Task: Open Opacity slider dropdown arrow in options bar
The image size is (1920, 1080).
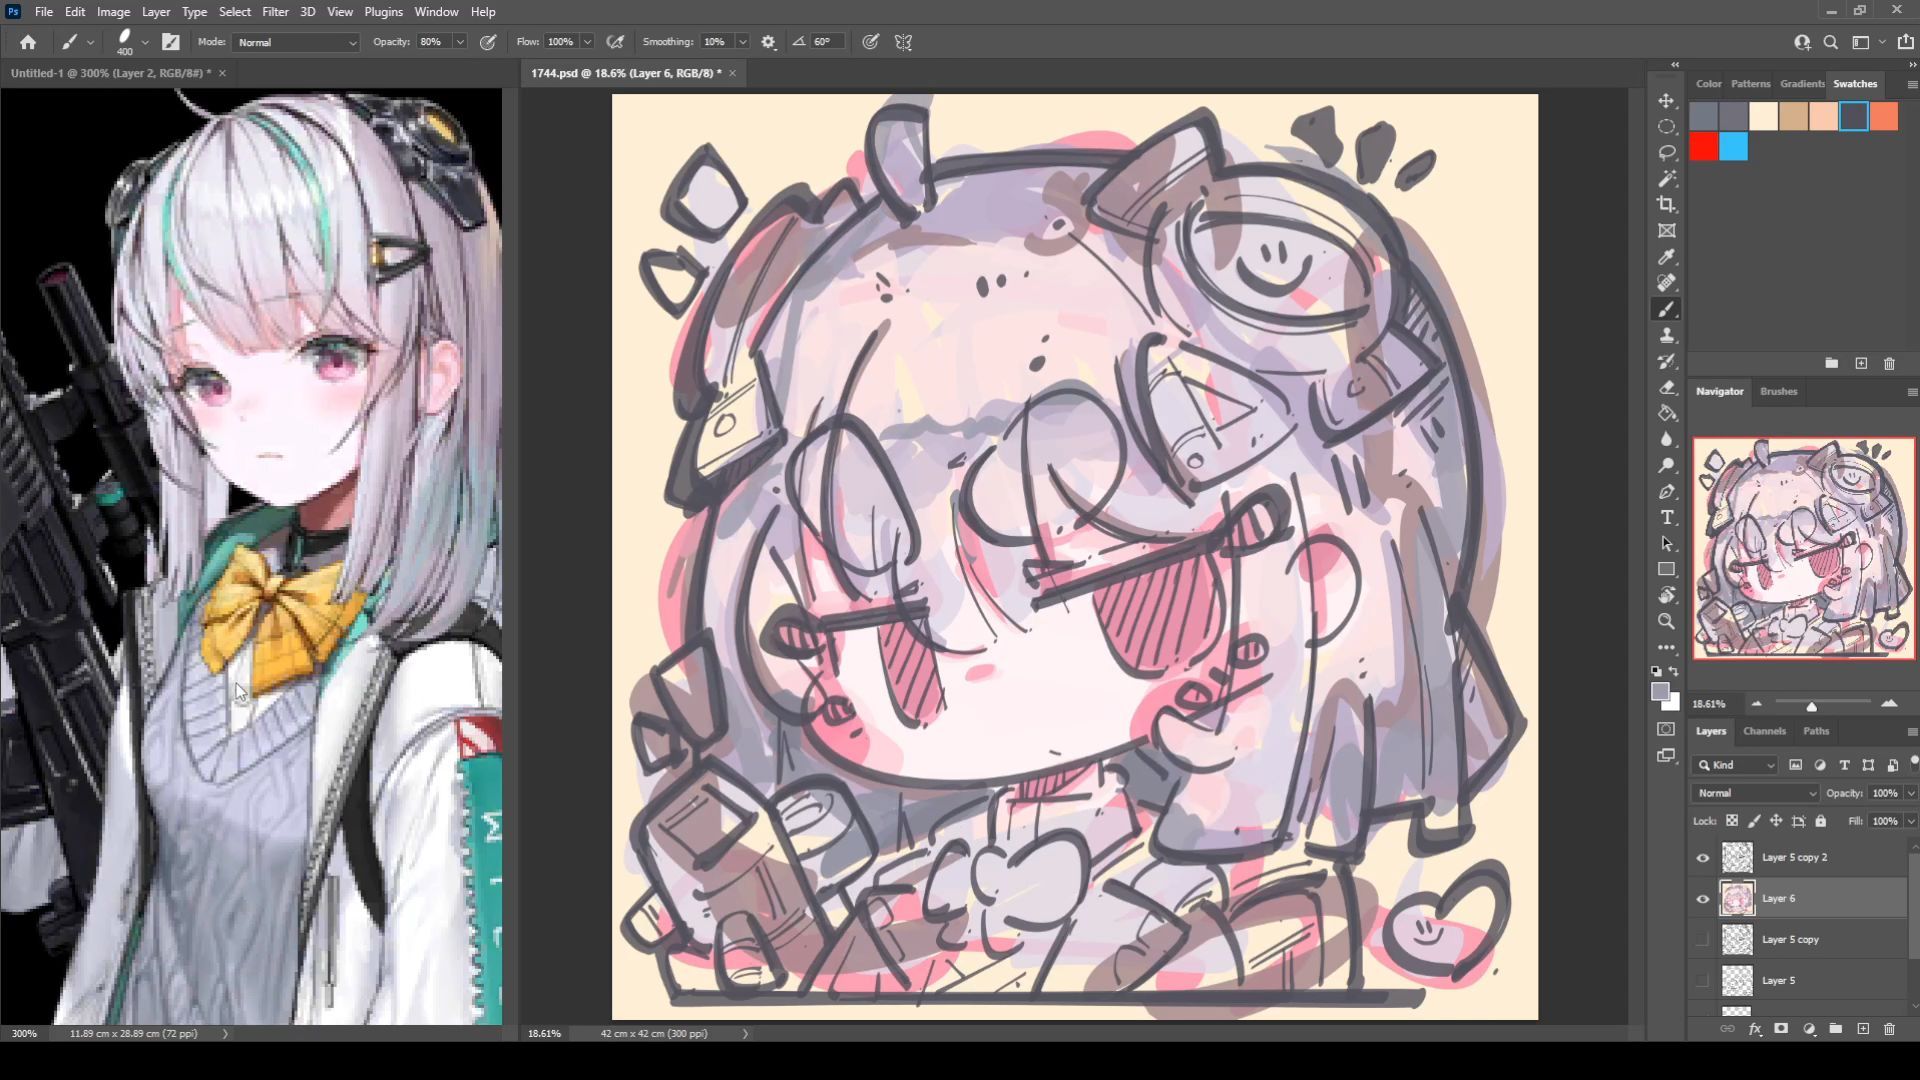Action: point(460,42)
